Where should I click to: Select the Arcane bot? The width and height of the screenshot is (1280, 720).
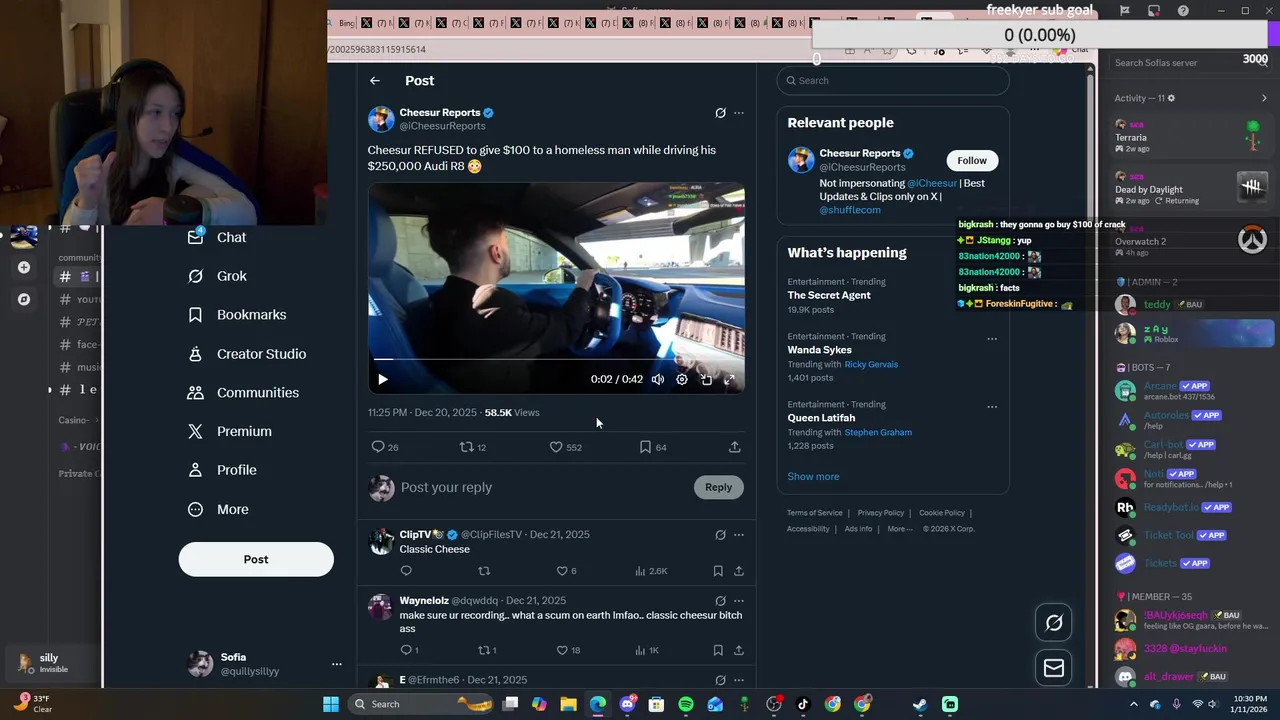click(x=1192, y=391)
